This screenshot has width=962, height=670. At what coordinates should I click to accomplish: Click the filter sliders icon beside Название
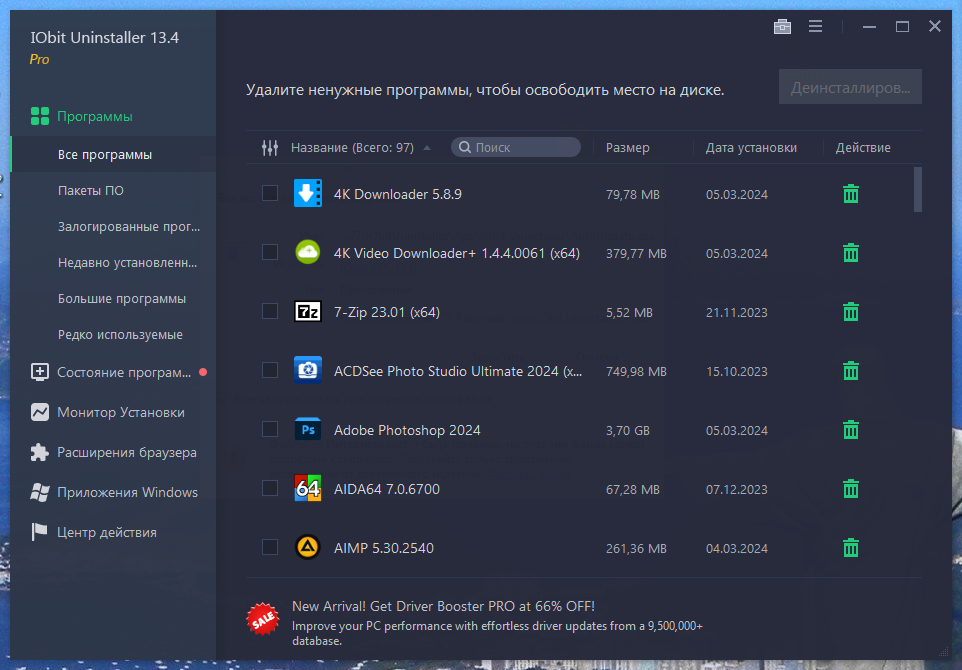[x=270, y=147]
